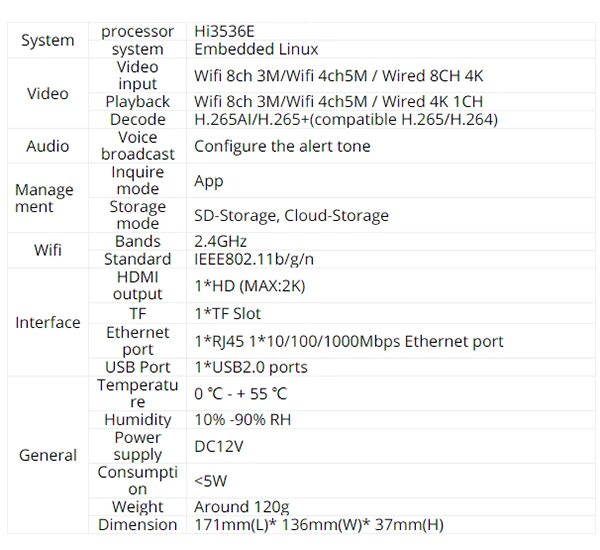Click the Interface category cell
Viewport: 600px width, 550px height.
tap(47, 322)
